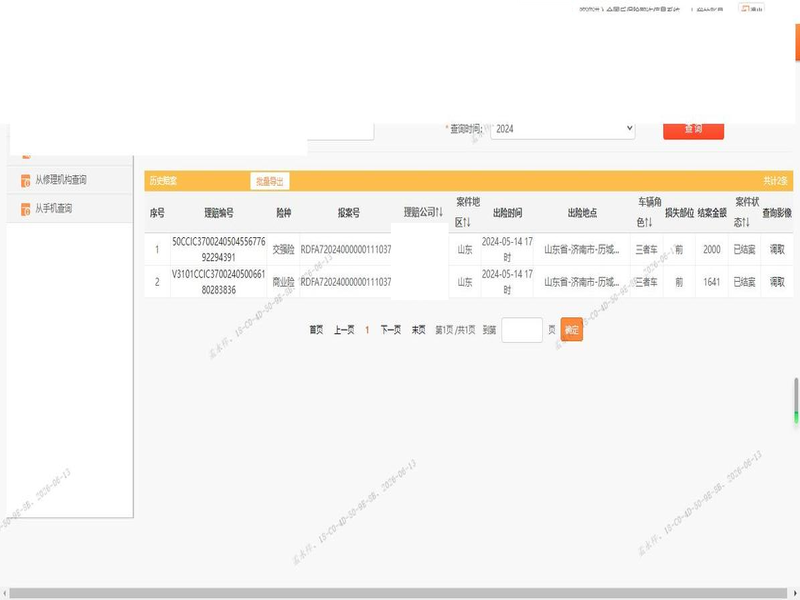Click the 历史赔案 panel title

coord(163,181)
